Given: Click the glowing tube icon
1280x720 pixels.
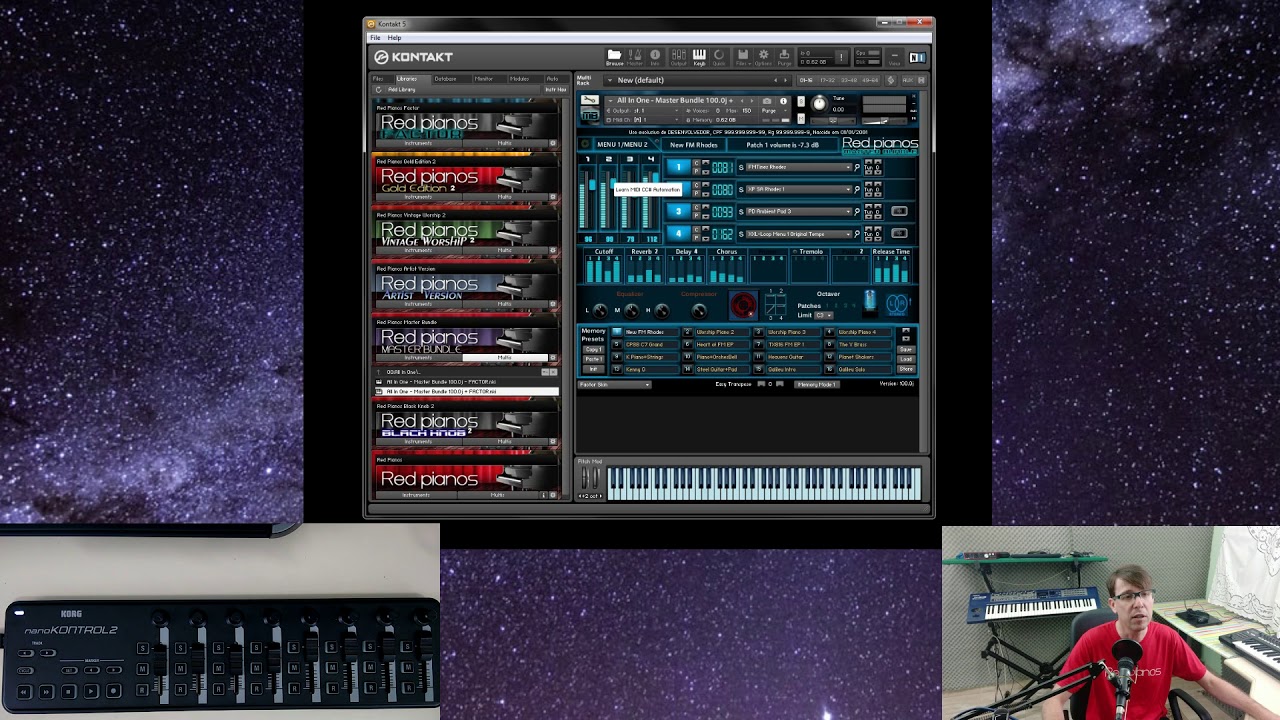Looking at the screenshot, I should click(x=869, y=301).
